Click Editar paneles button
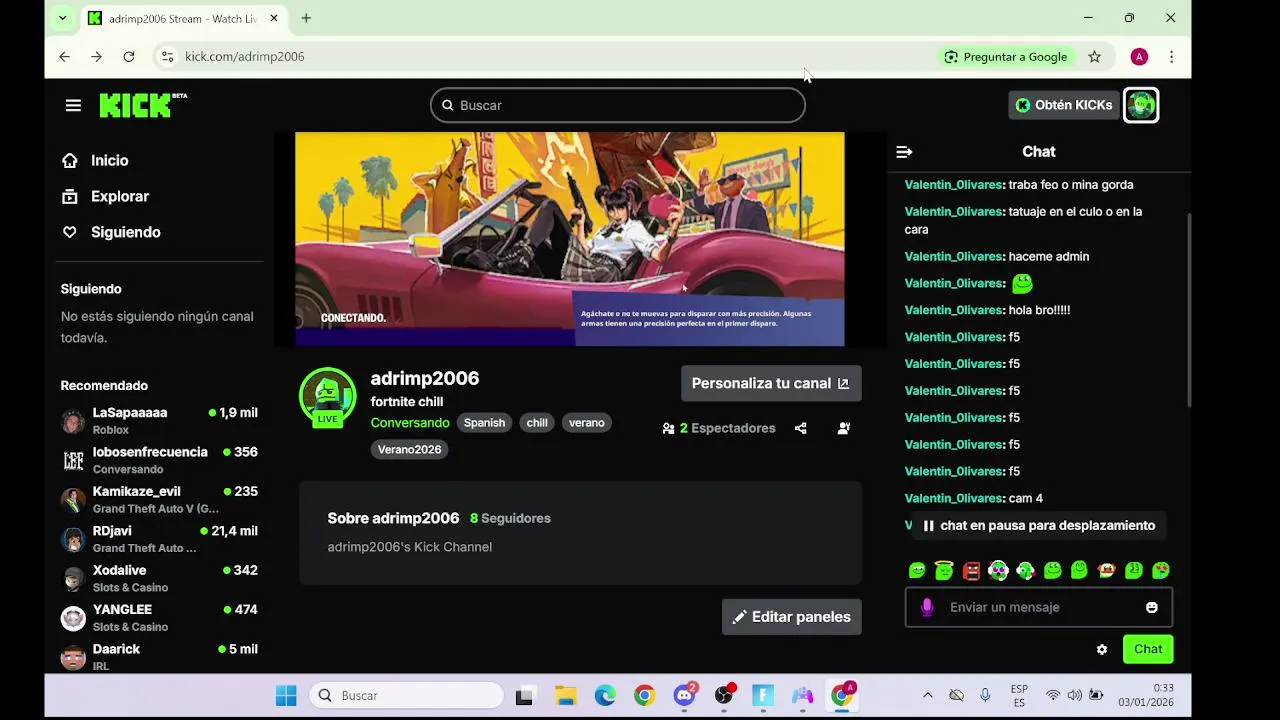Screen dimensions: 1280x720 [792, 617]
